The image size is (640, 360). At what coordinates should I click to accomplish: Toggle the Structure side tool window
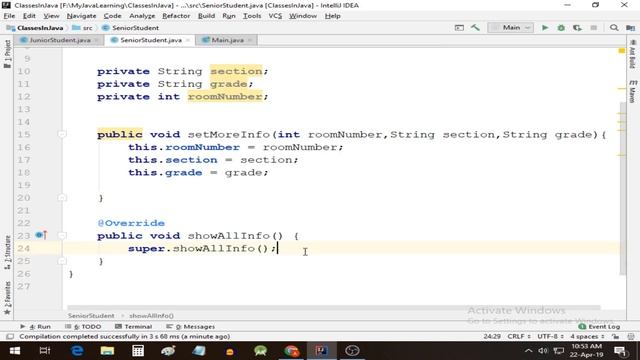tap(7, 253)
